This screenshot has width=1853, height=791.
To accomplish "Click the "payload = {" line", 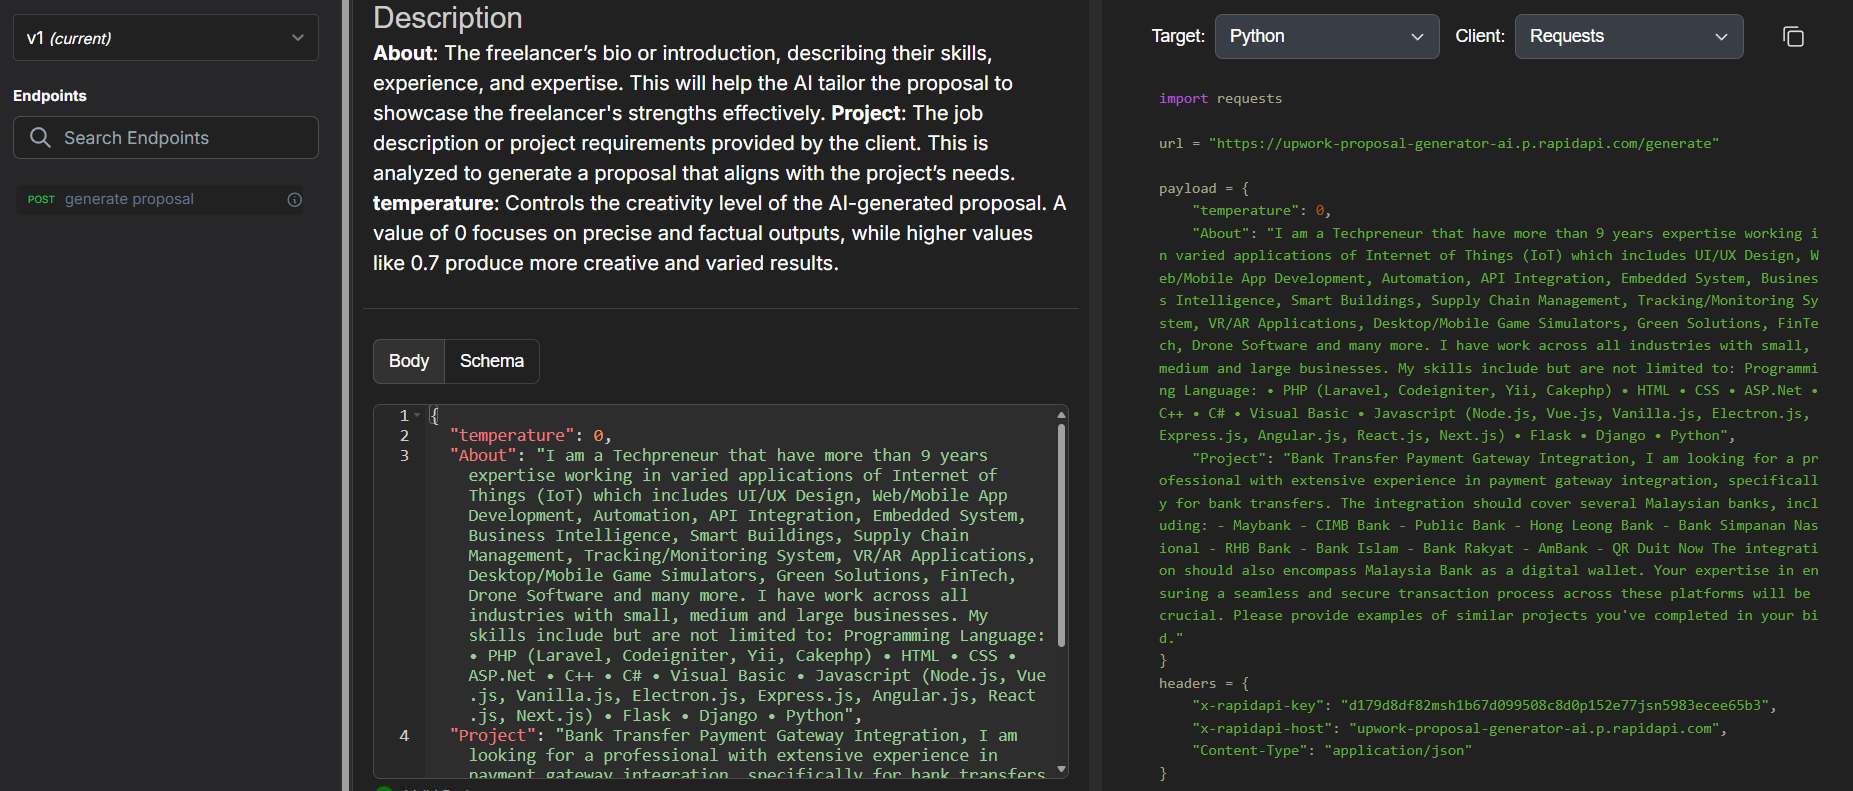I will coord(1204,188).
